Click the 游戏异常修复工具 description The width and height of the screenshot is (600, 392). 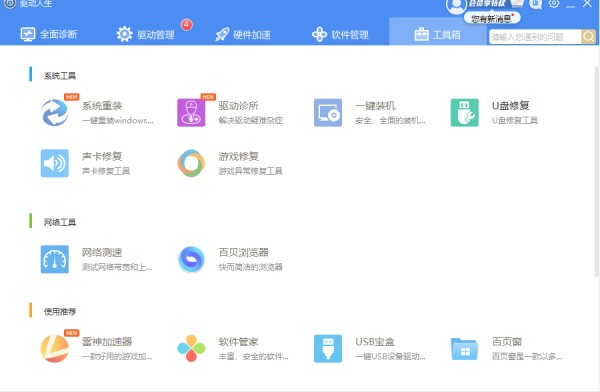pyautogui.click(x=250, y=171)
